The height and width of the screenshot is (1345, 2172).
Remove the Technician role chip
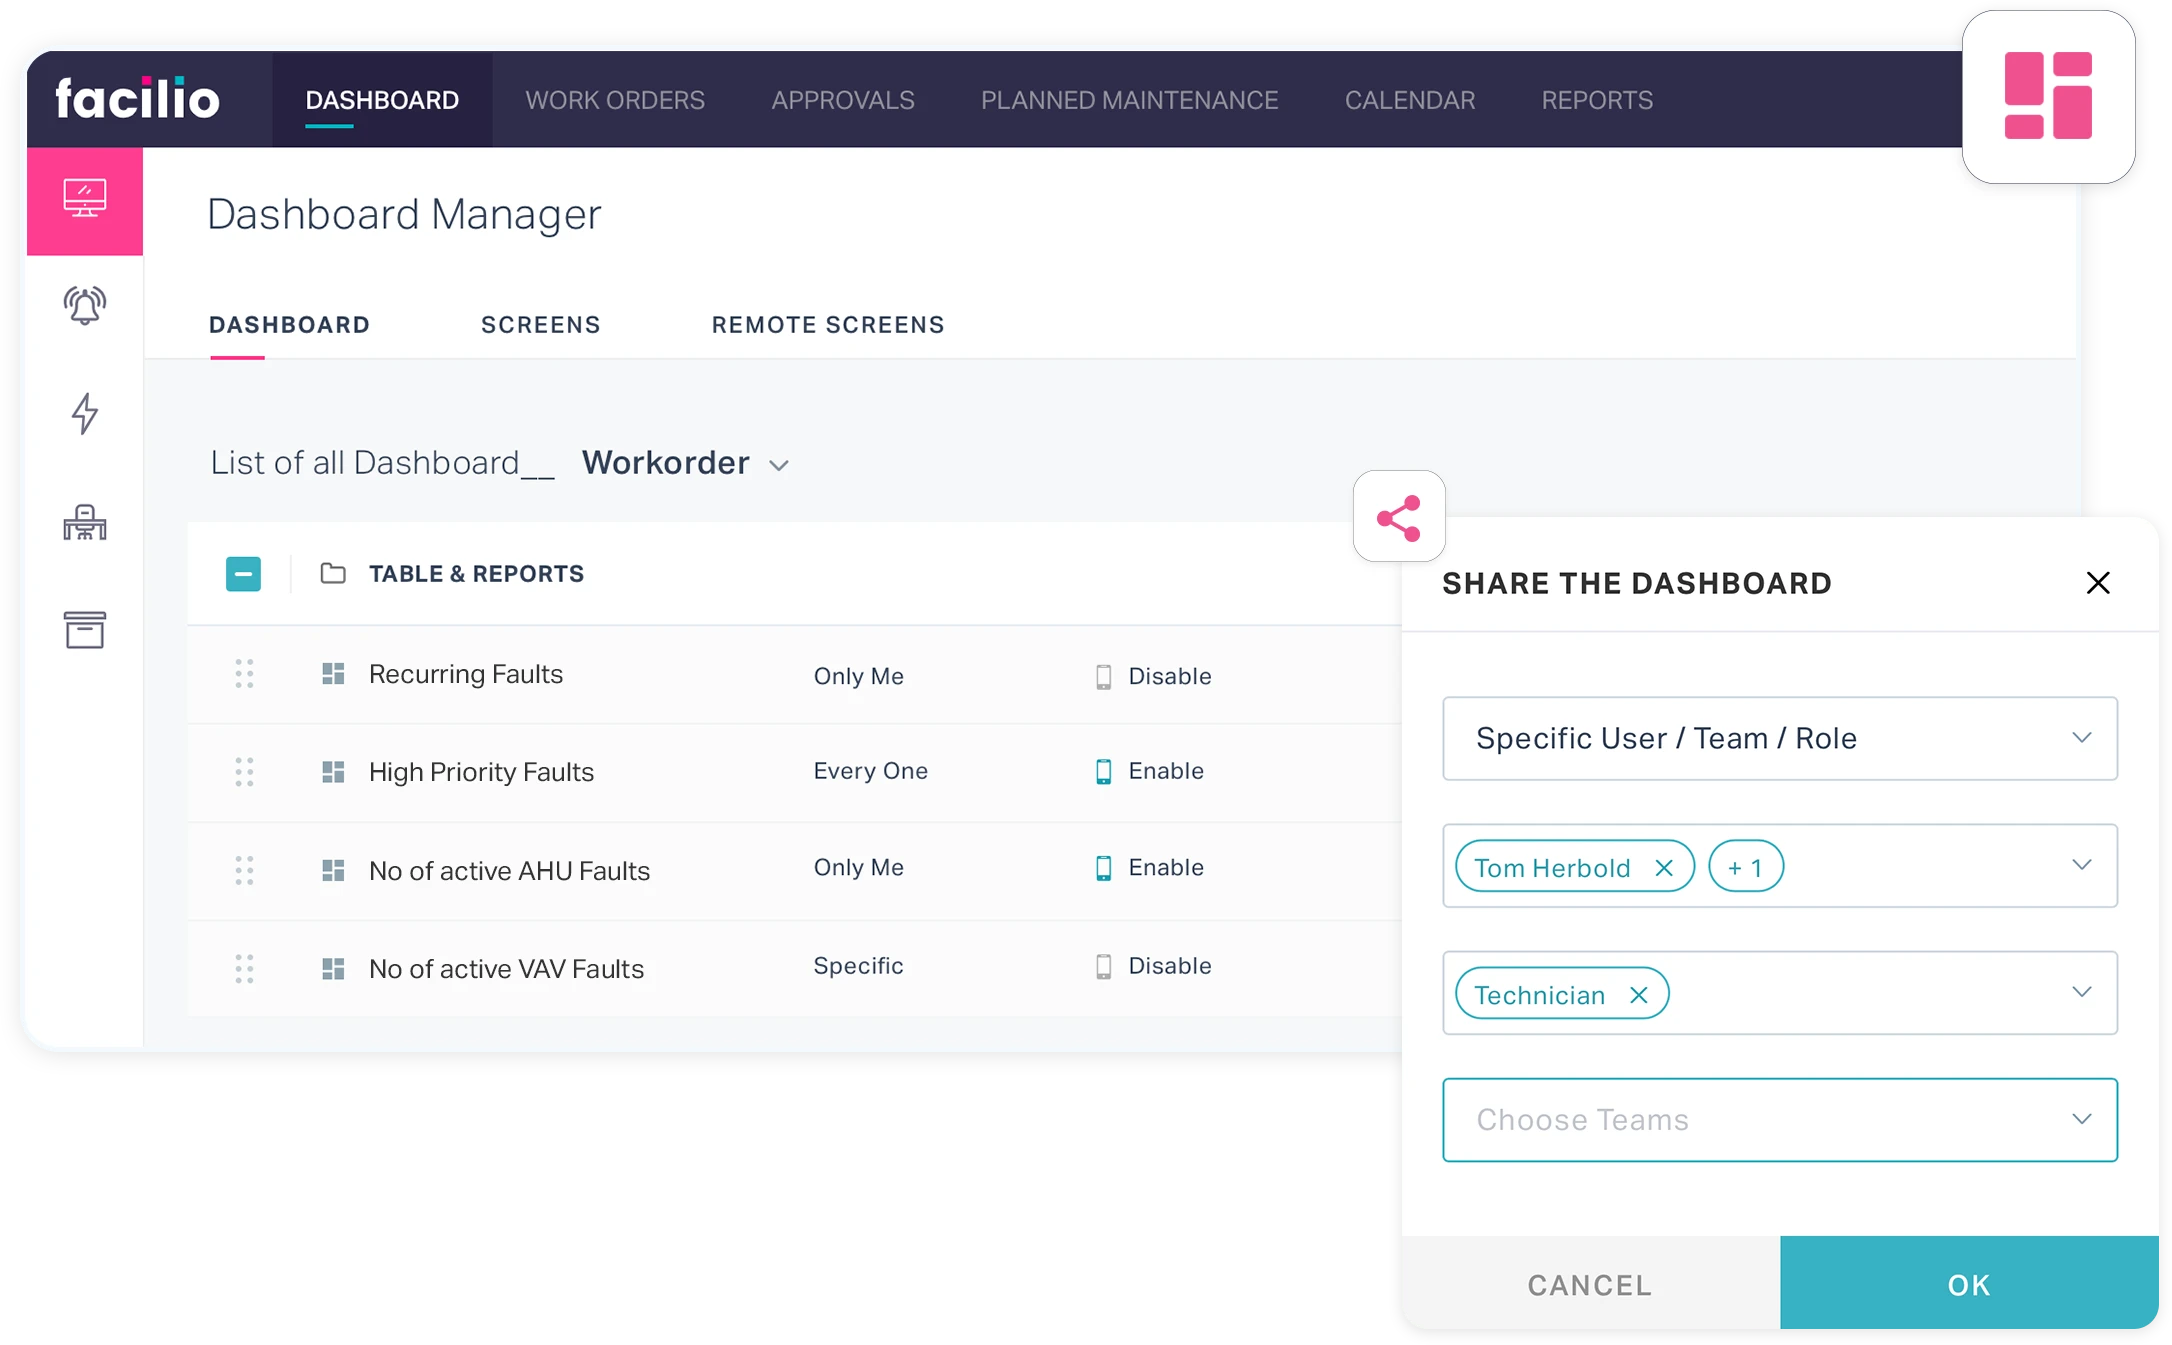click(x=1638, y=995)
